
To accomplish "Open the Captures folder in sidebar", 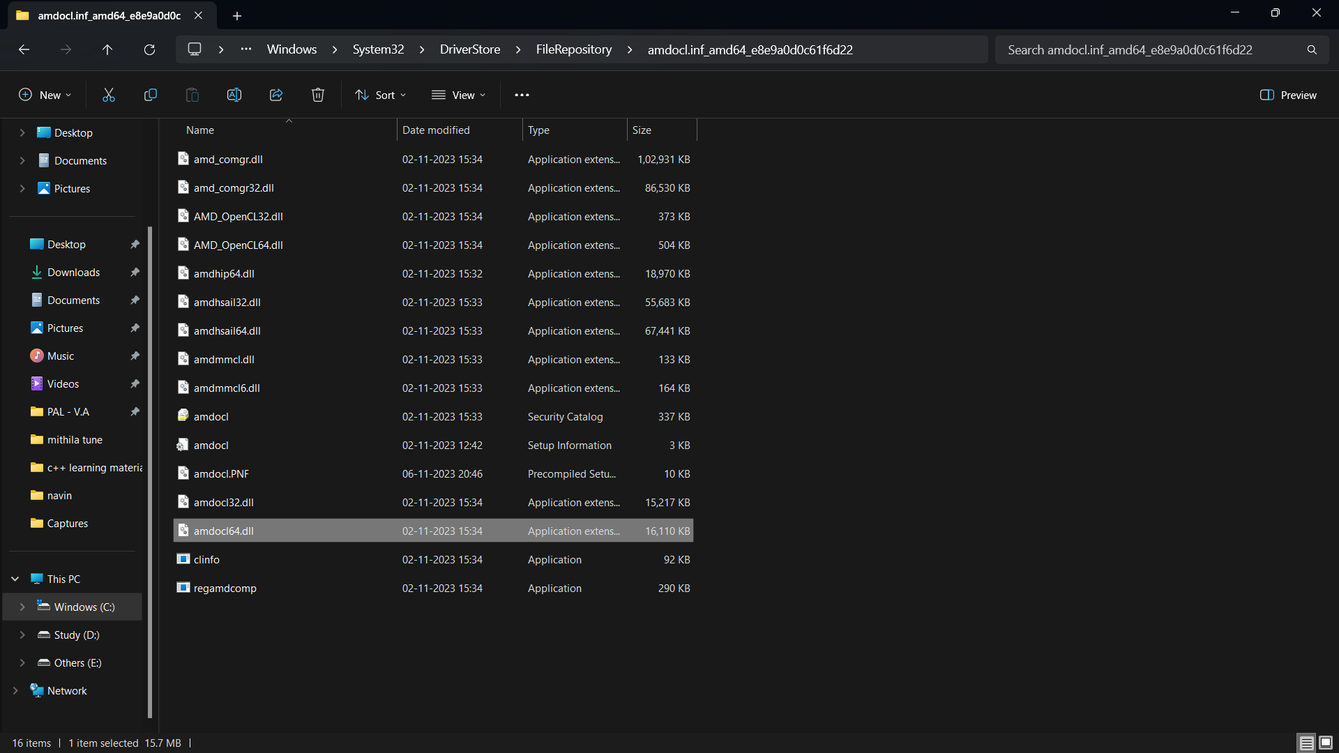I will pos(67,524).
